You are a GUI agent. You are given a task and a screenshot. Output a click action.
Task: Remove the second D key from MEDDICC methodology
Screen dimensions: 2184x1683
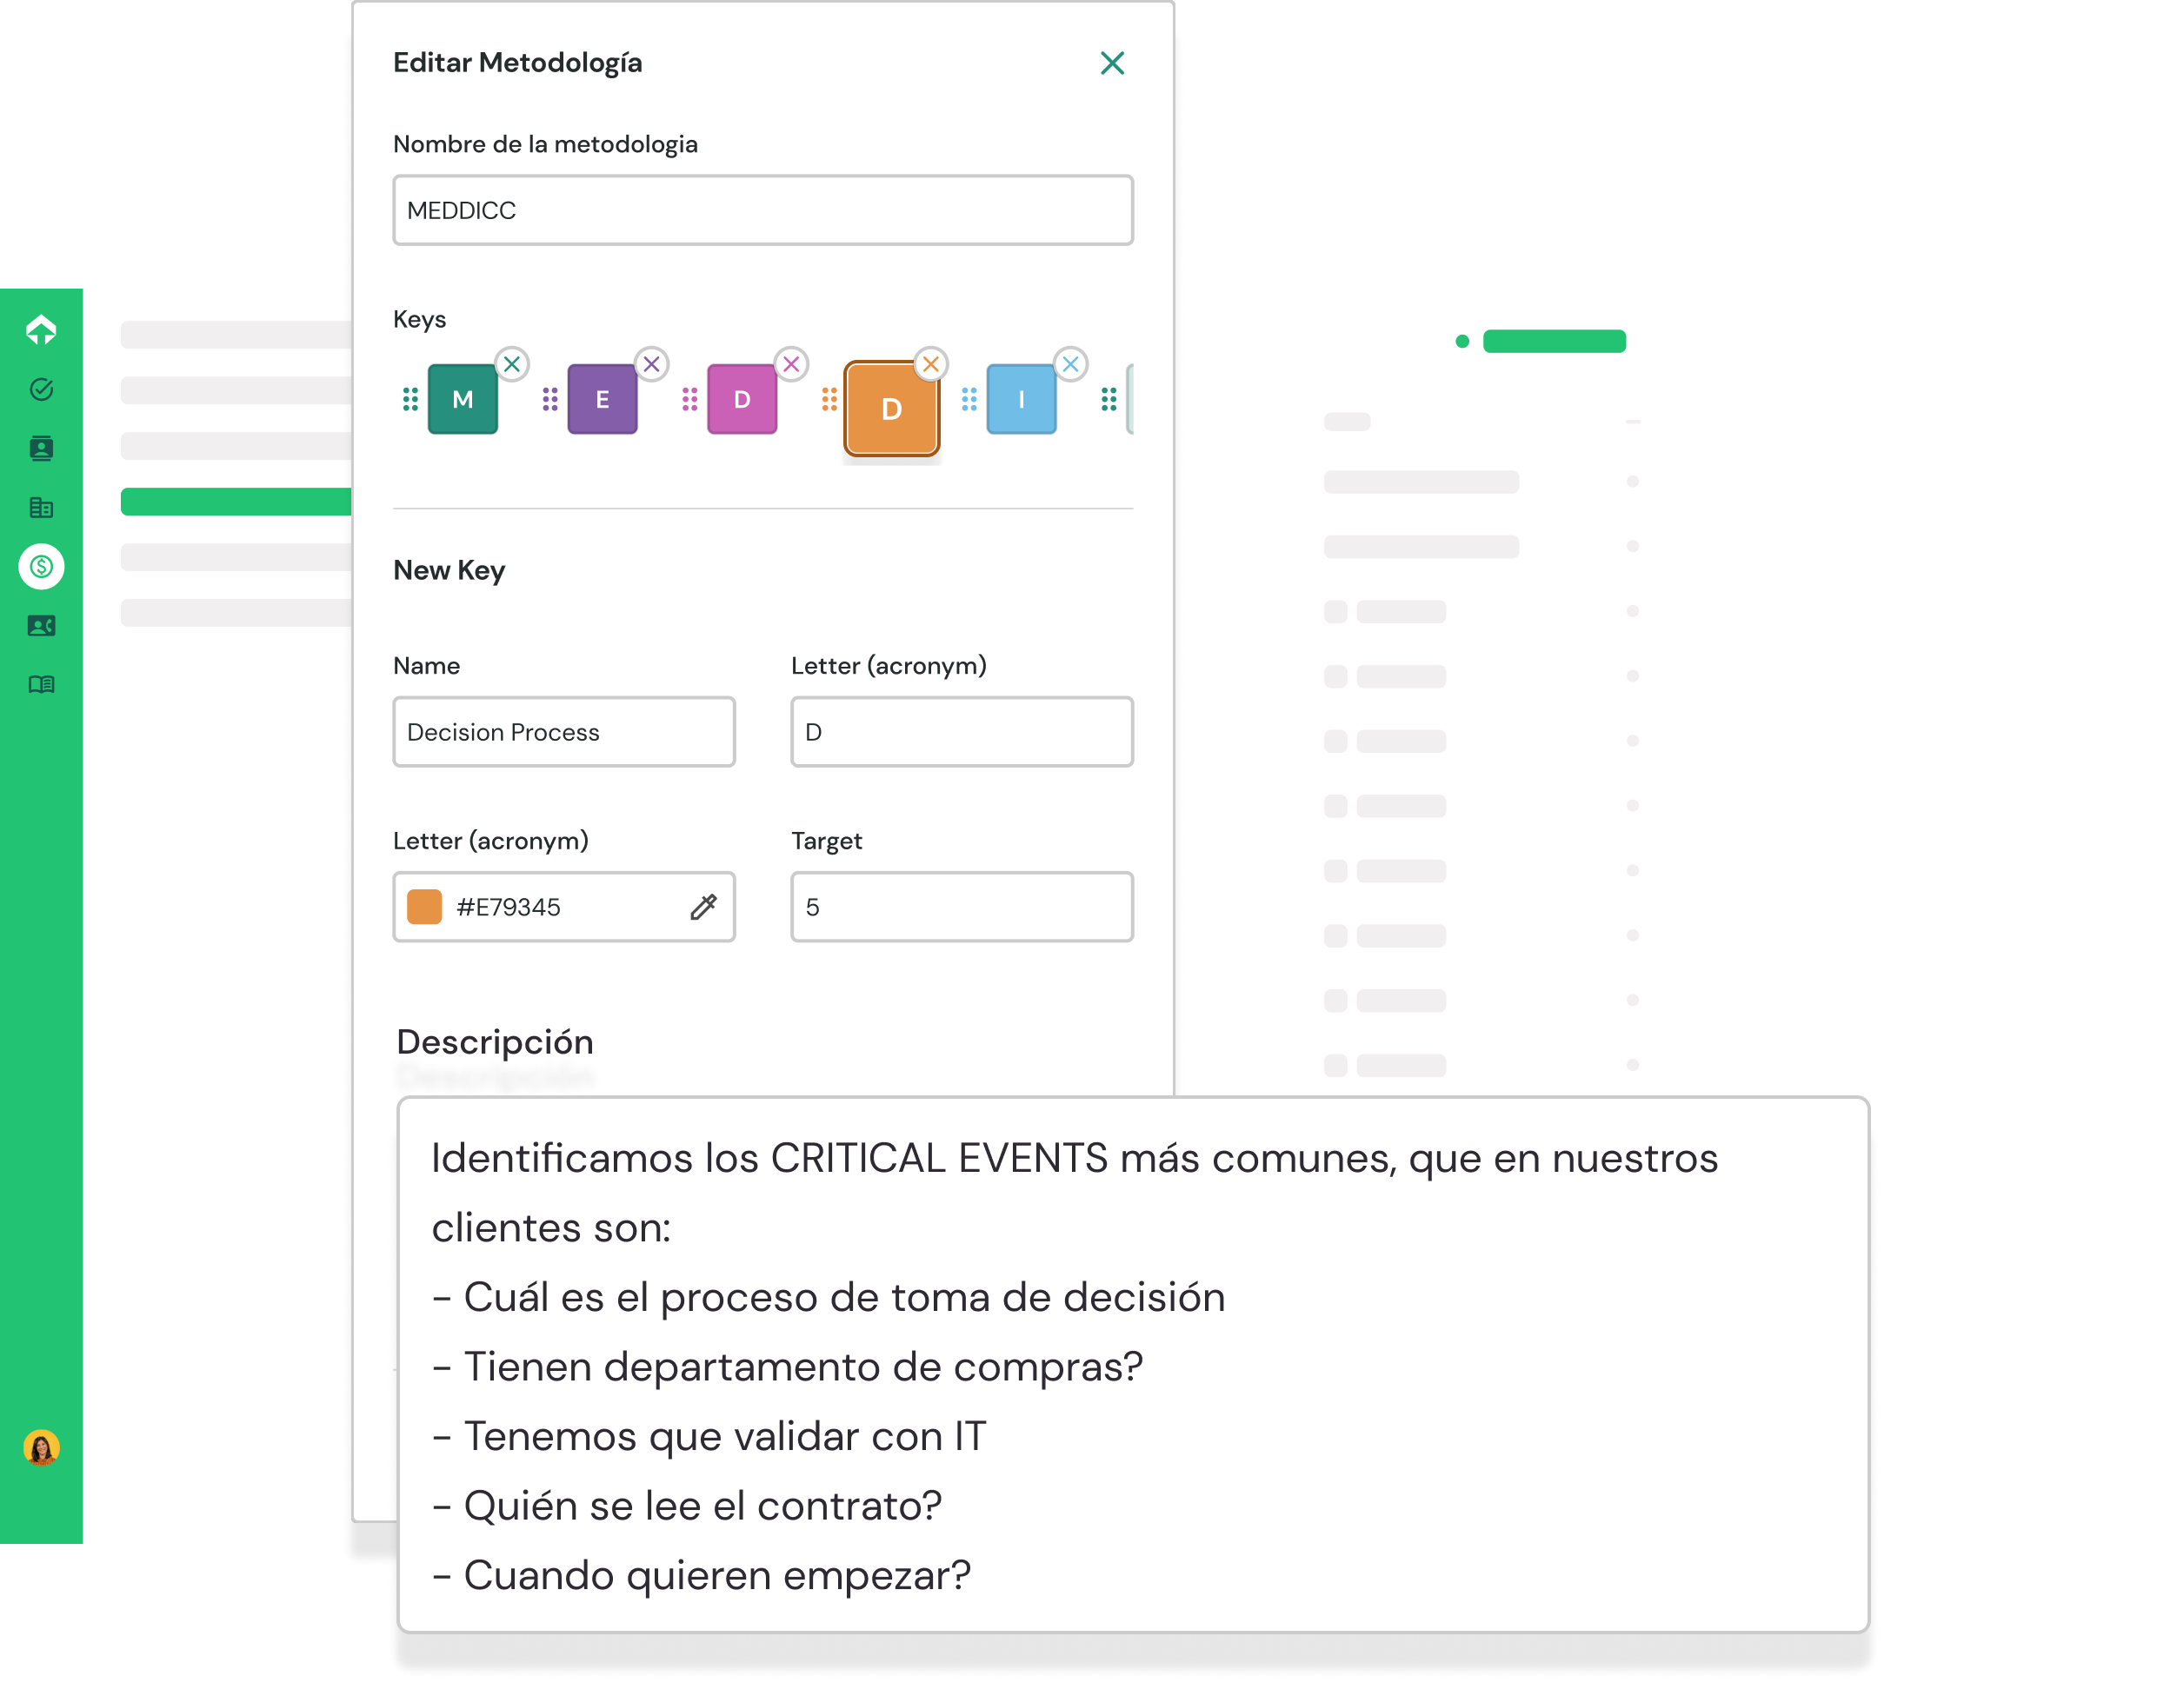[929, 364]
